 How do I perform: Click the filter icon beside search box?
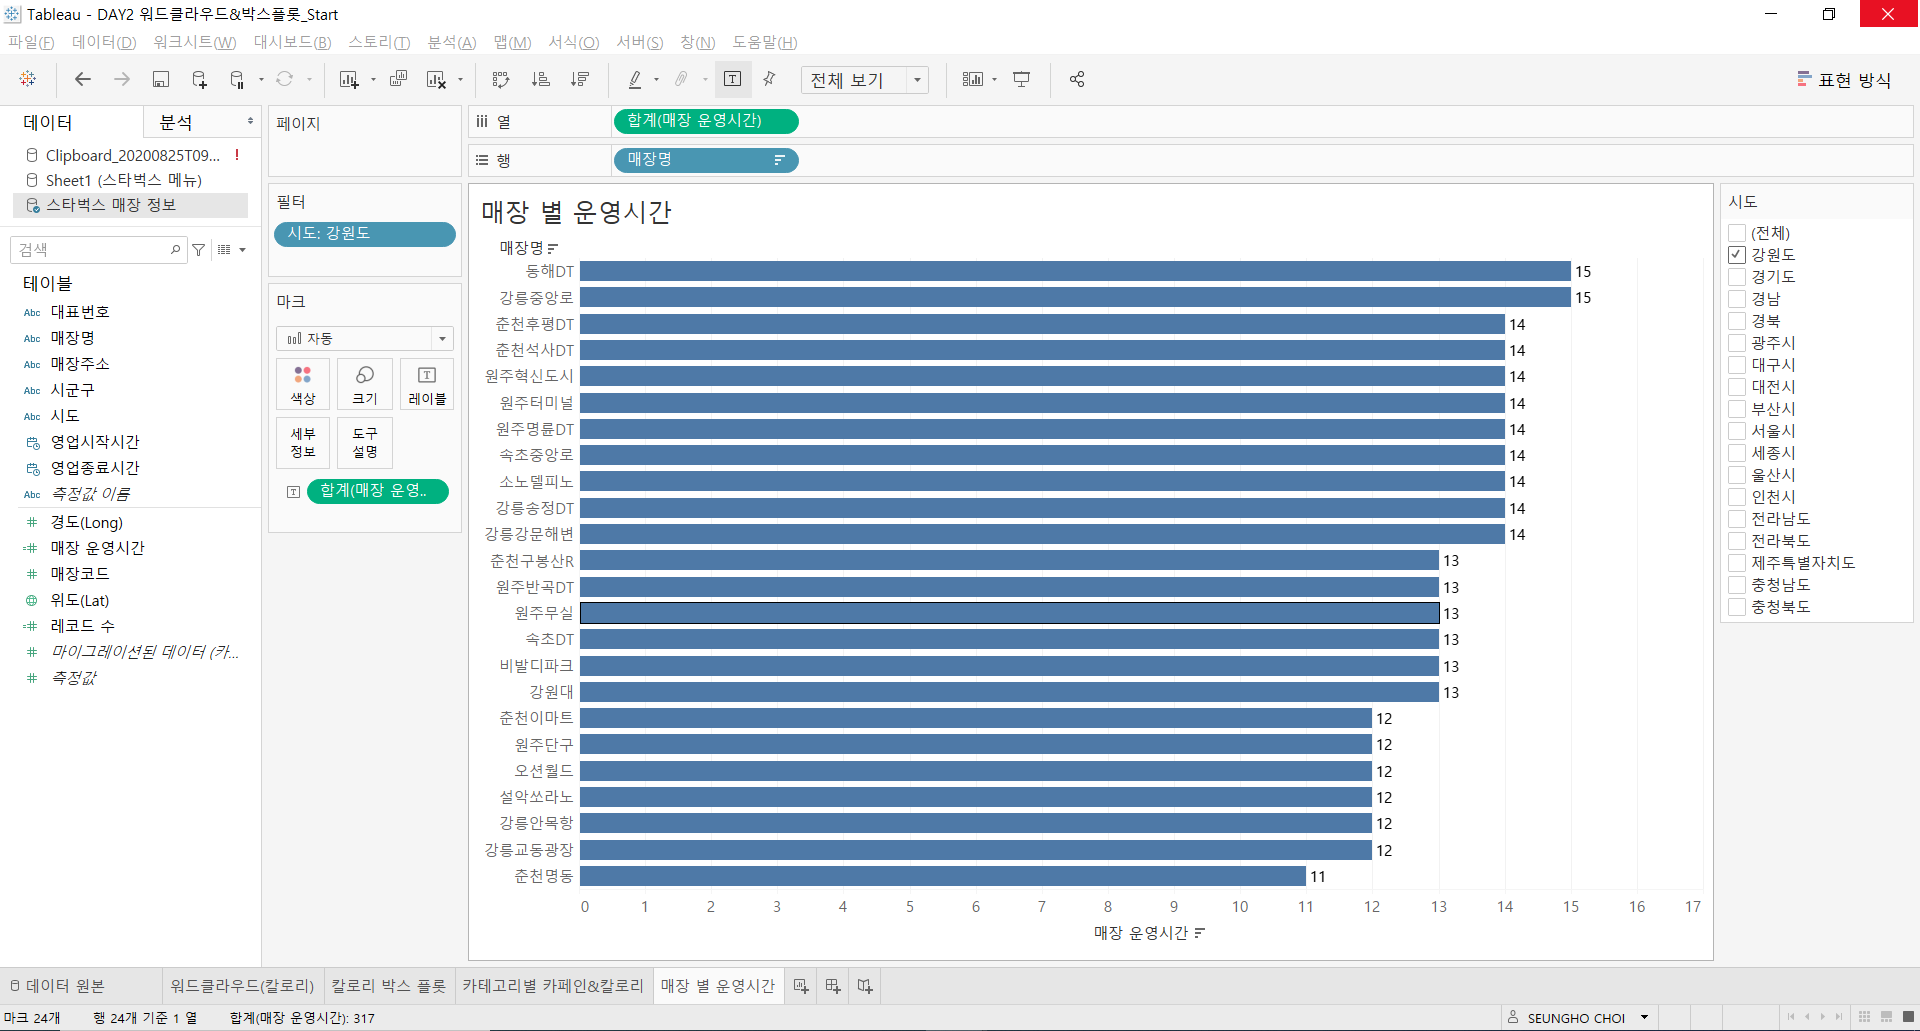point(199,250)
